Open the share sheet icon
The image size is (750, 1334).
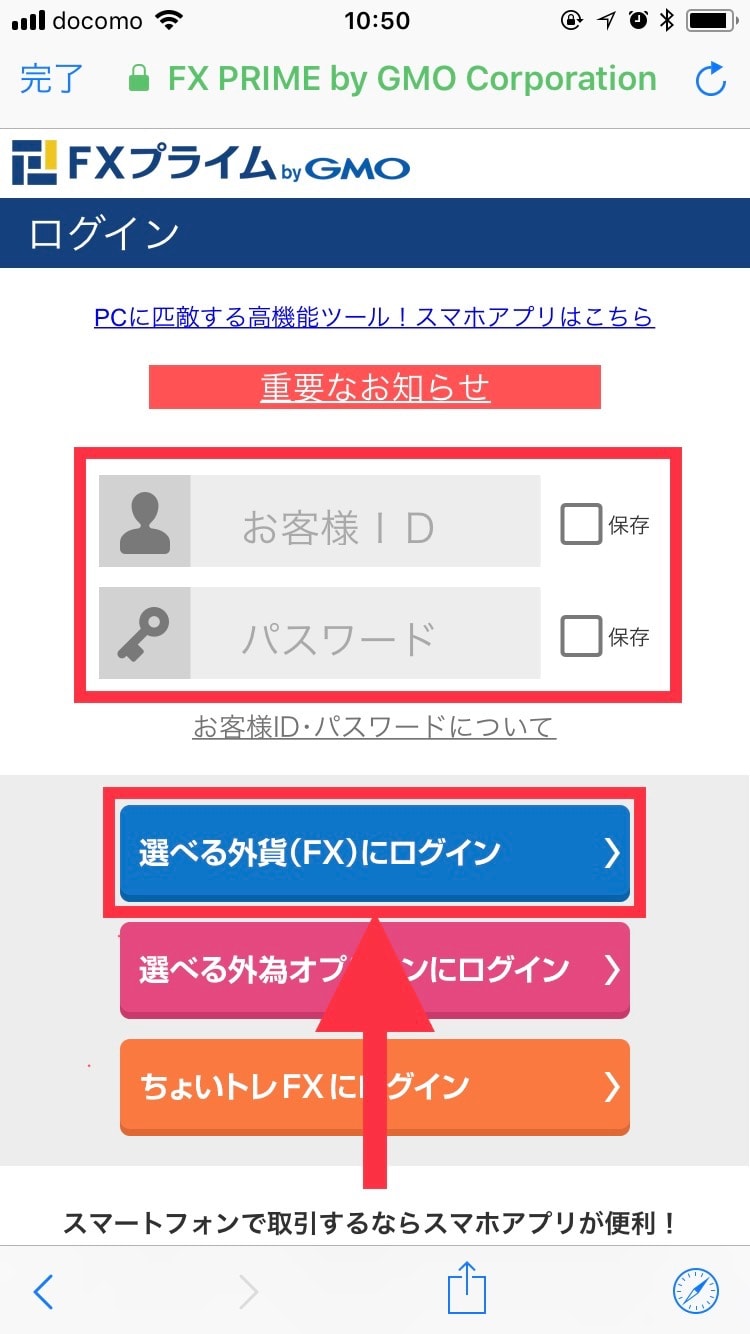tap(466, 1288)
